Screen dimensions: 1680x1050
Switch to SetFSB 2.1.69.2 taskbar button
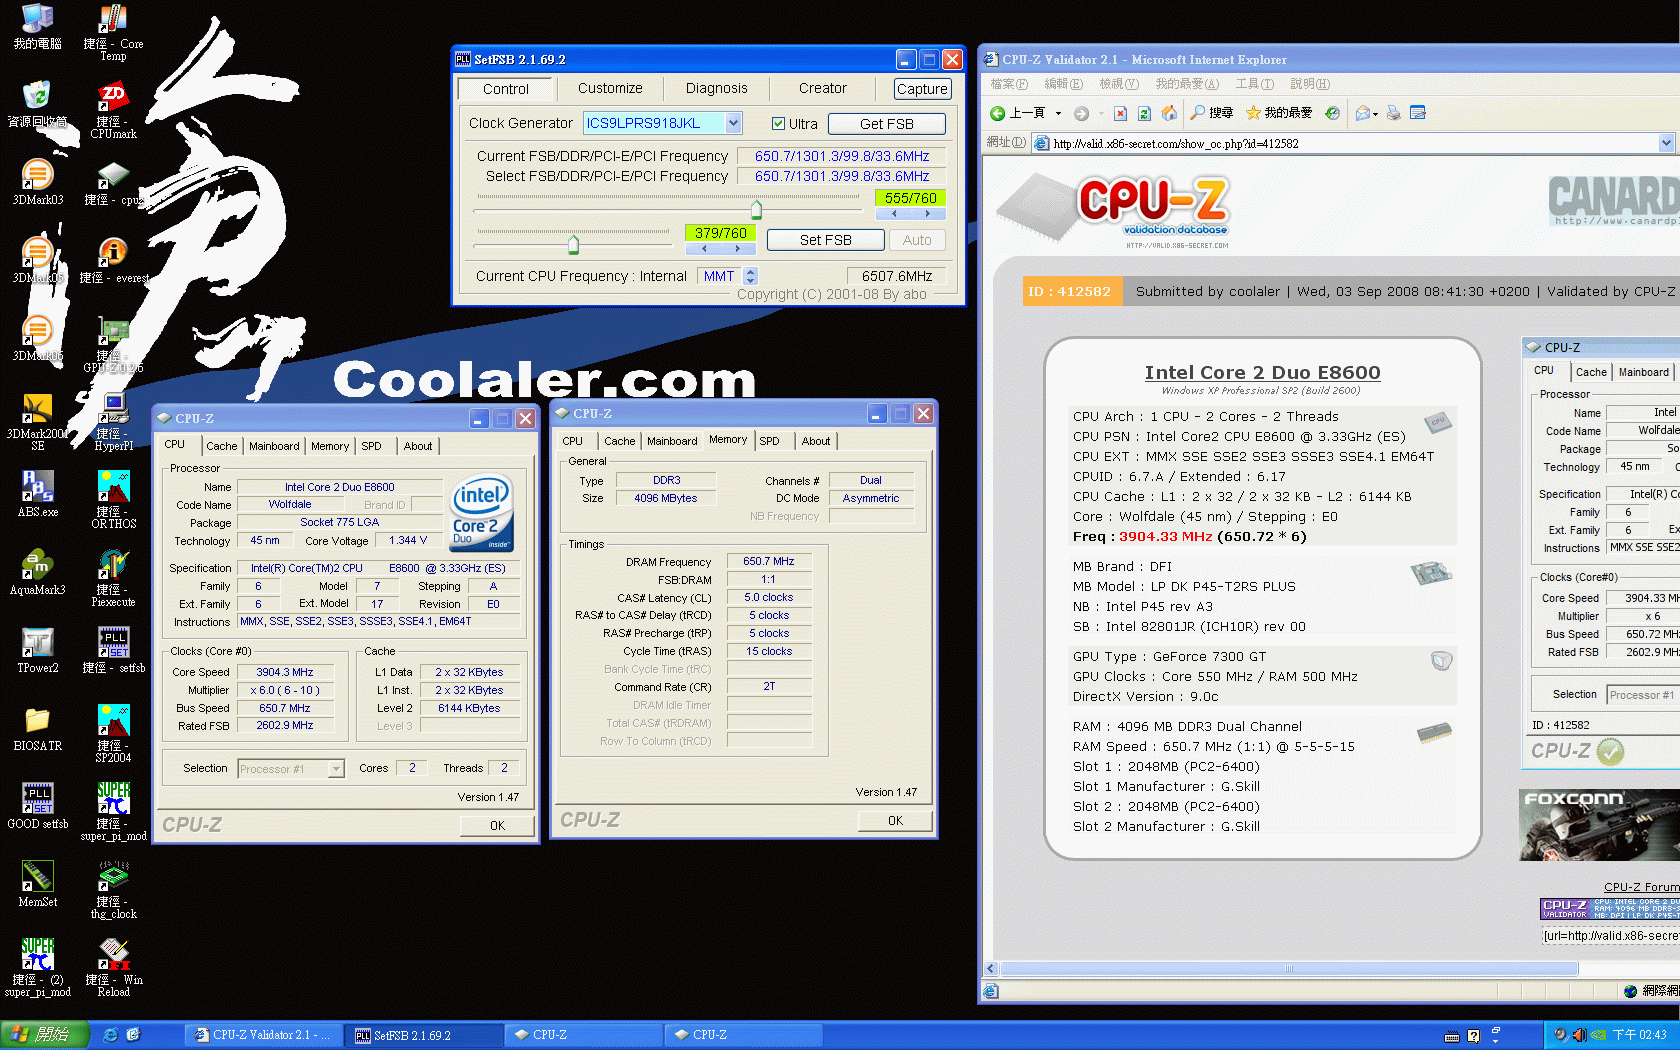coord(423,1035)
